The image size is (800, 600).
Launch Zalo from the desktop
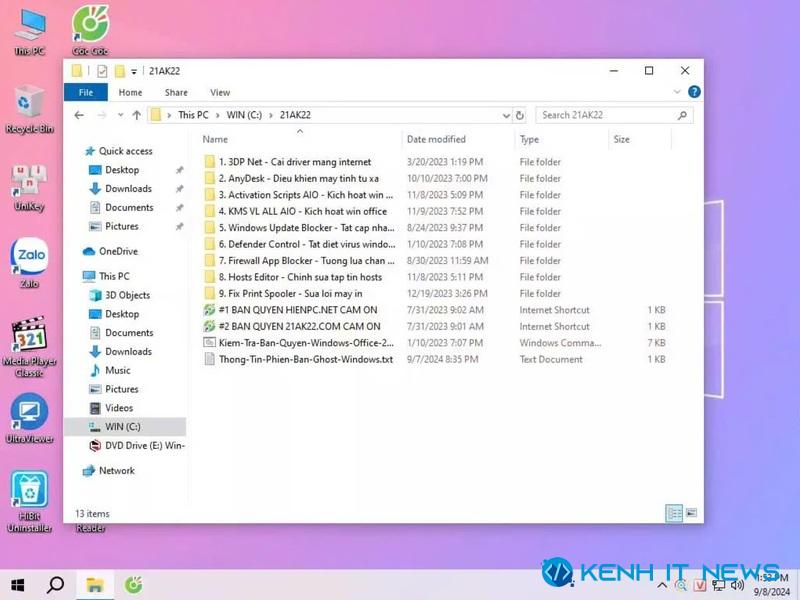click(x=29, y=263)
